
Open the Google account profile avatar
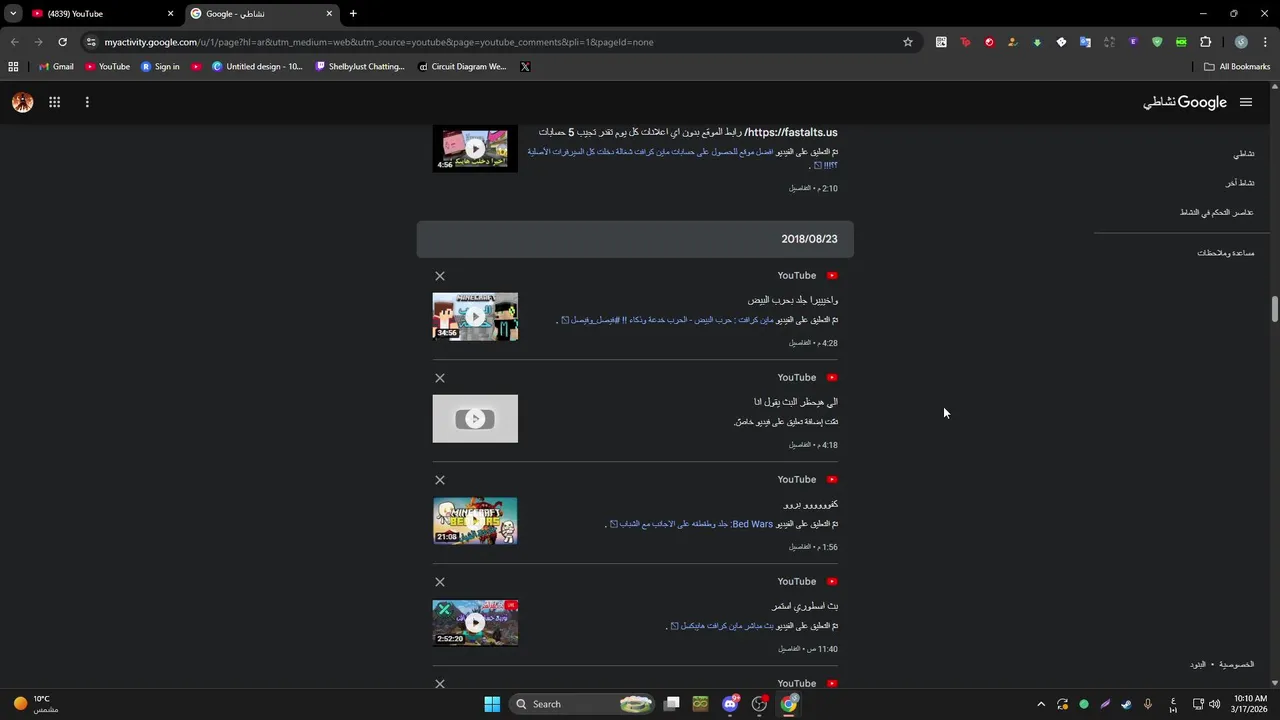point(22,102)
